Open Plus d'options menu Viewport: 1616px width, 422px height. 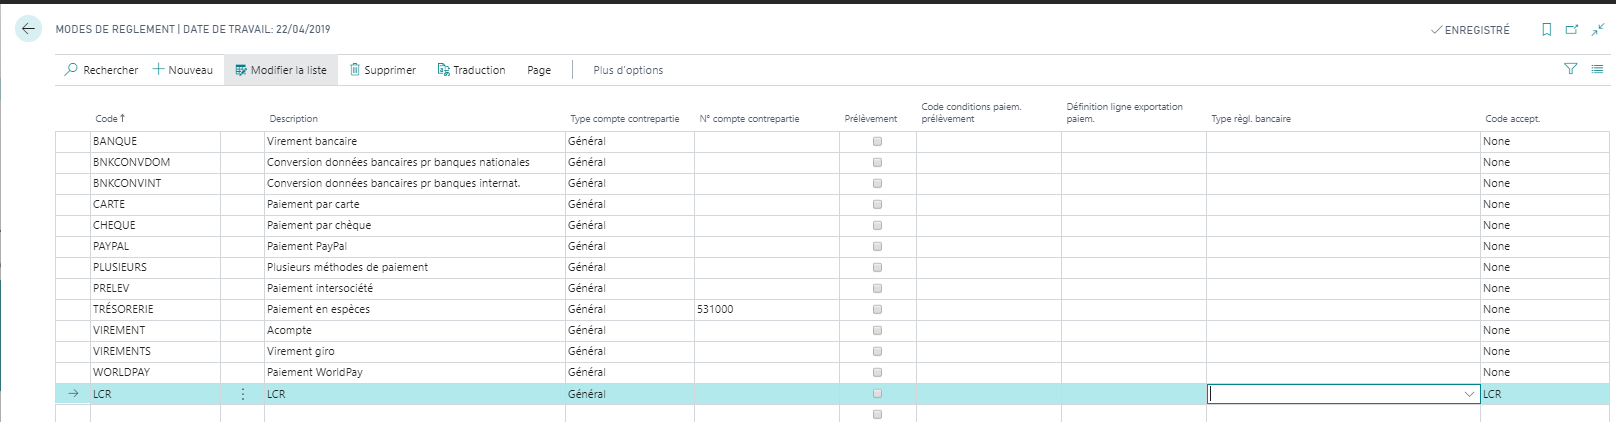628,70
